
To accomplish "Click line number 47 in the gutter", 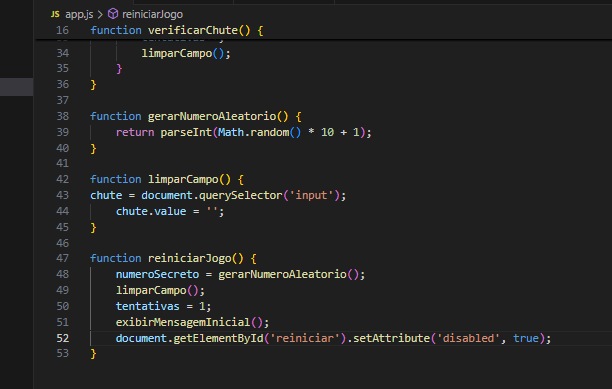I will coord(62,258).
